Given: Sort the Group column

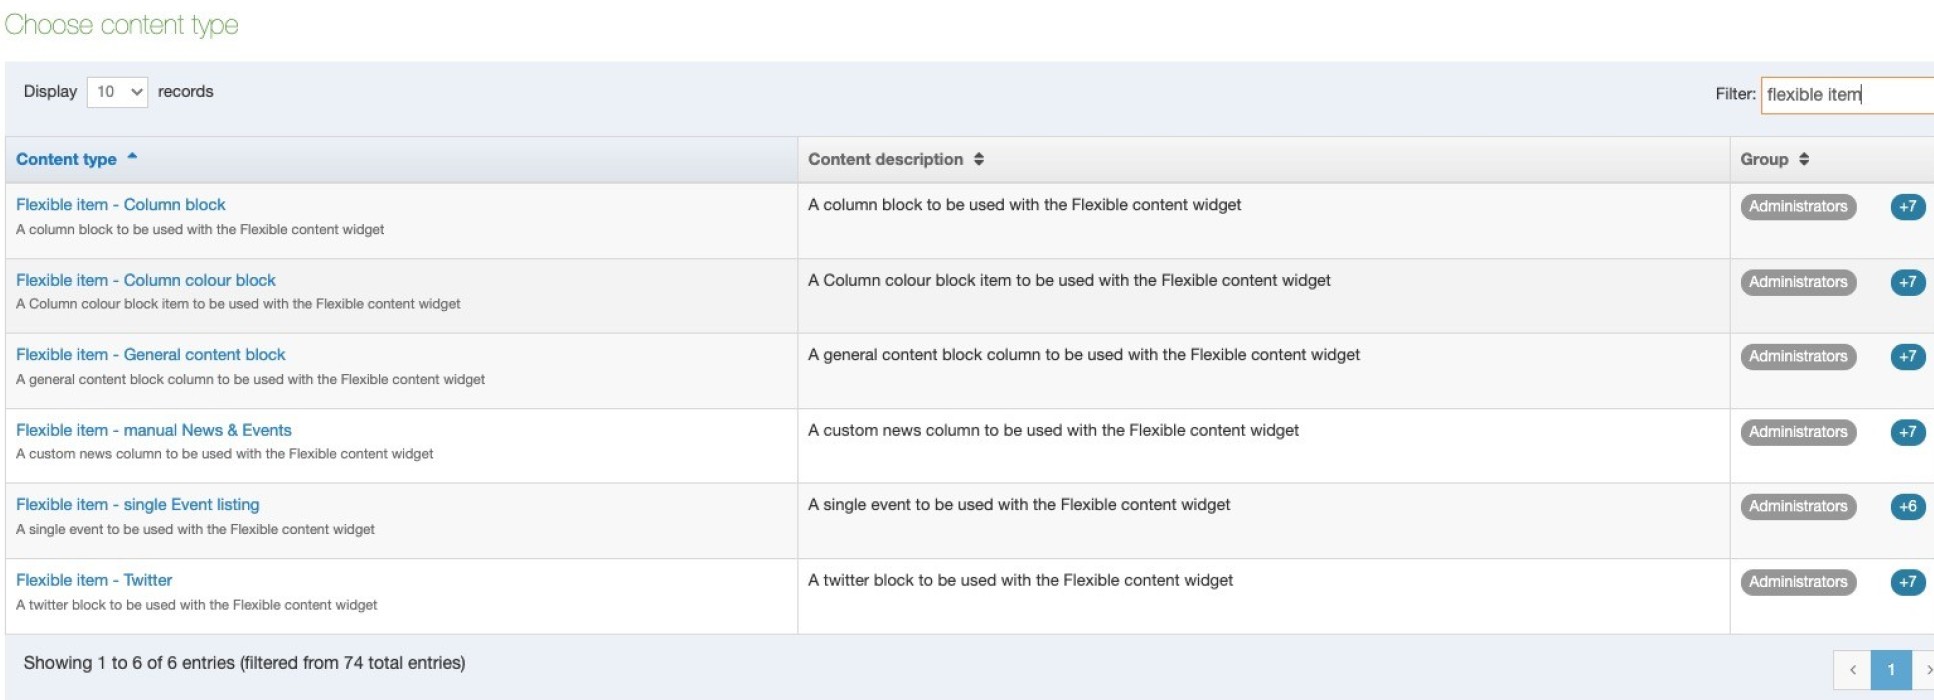Looking at the screenshot, I should 1803,159.
